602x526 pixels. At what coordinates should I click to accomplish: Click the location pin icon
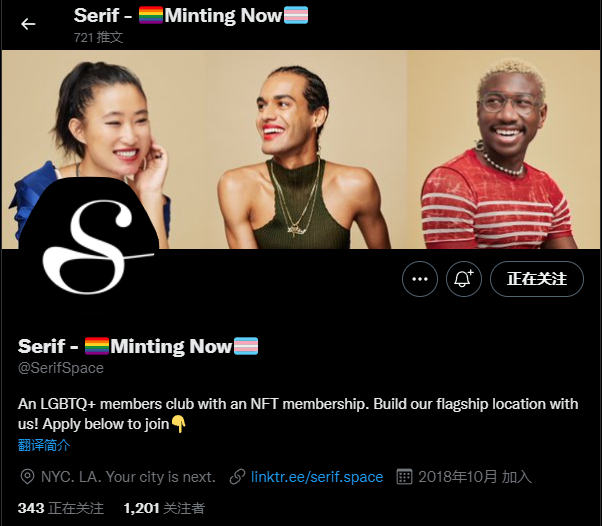[x=27, y=477]
